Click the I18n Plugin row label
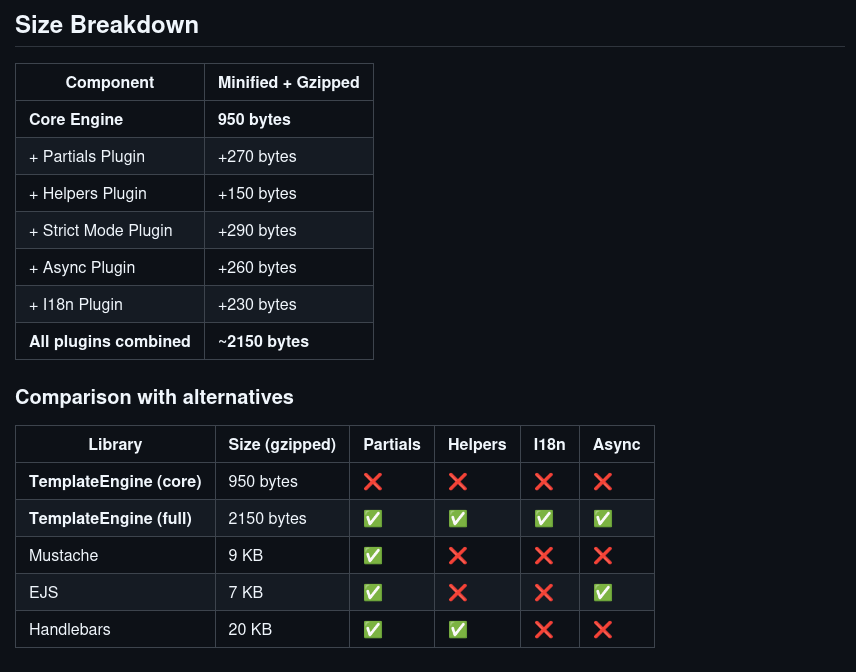The height and width of the screenshot is (672, 856). pos(76,305)
